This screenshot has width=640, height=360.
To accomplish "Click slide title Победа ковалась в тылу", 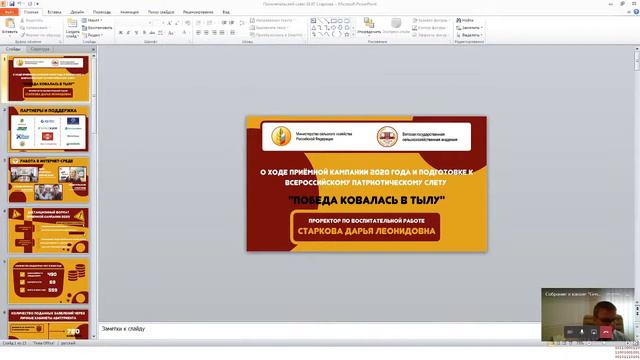I will (366, 200).
